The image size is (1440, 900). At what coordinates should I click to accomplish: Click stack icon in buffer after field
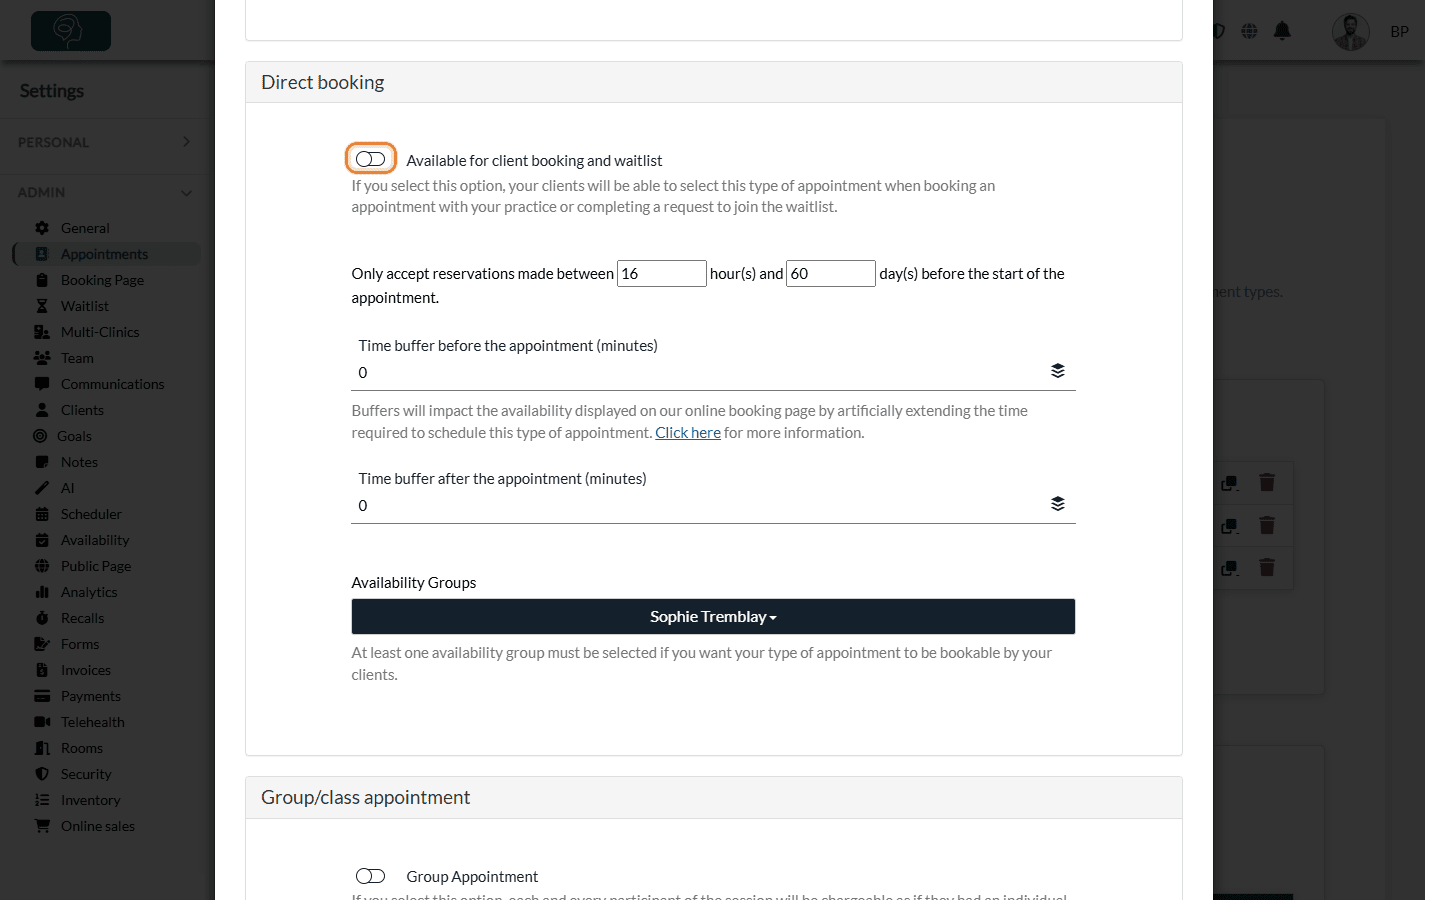tap(1057, 504)
